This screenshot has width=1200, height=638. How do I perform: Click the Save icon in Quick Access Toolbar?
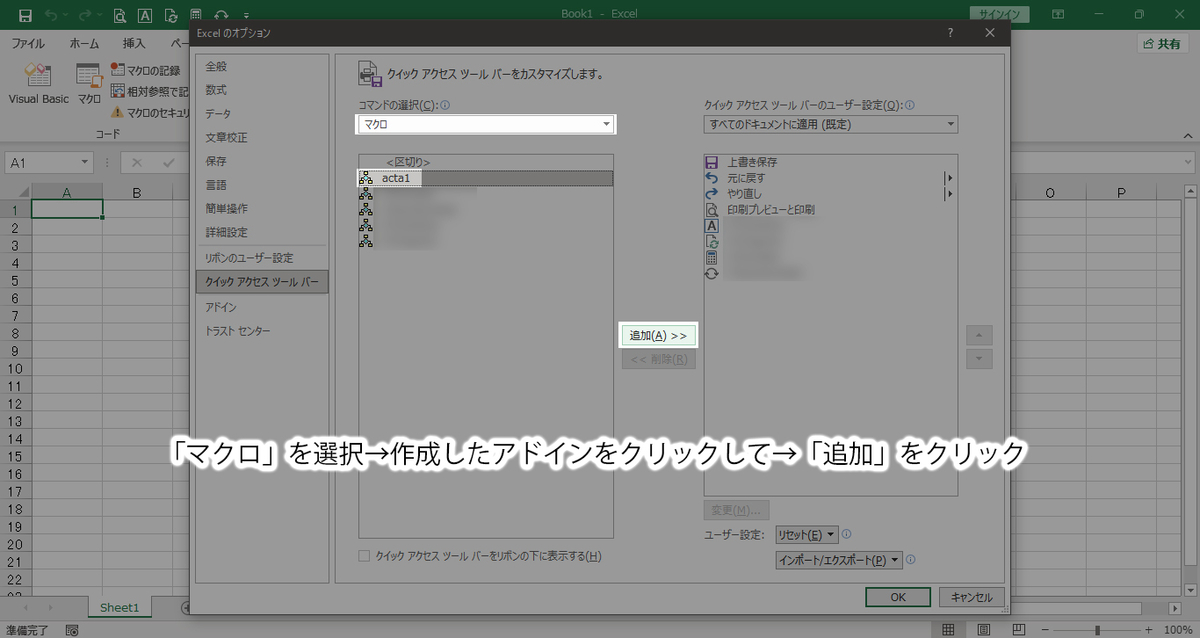[24, 13]
